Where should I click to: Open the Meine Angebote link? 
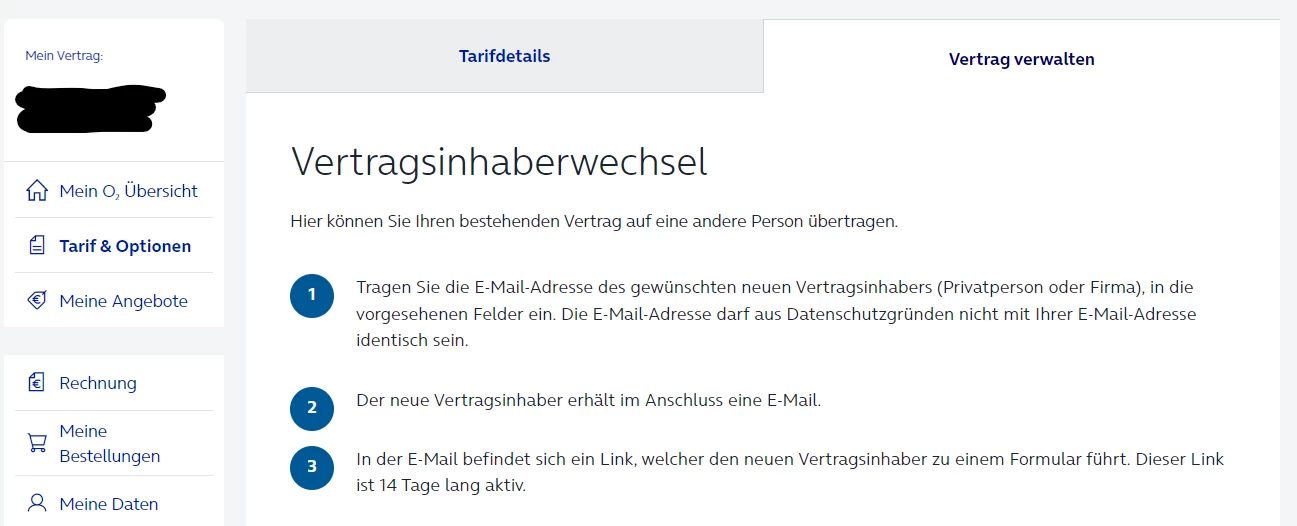[123, 301]
